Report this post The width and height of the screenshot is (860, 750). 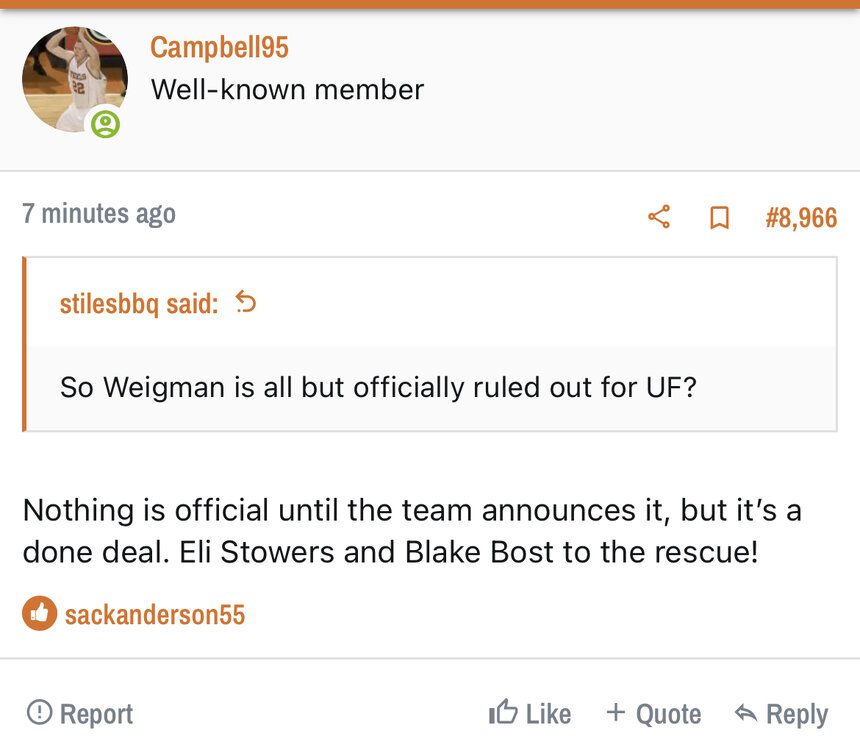click(80, 713)
